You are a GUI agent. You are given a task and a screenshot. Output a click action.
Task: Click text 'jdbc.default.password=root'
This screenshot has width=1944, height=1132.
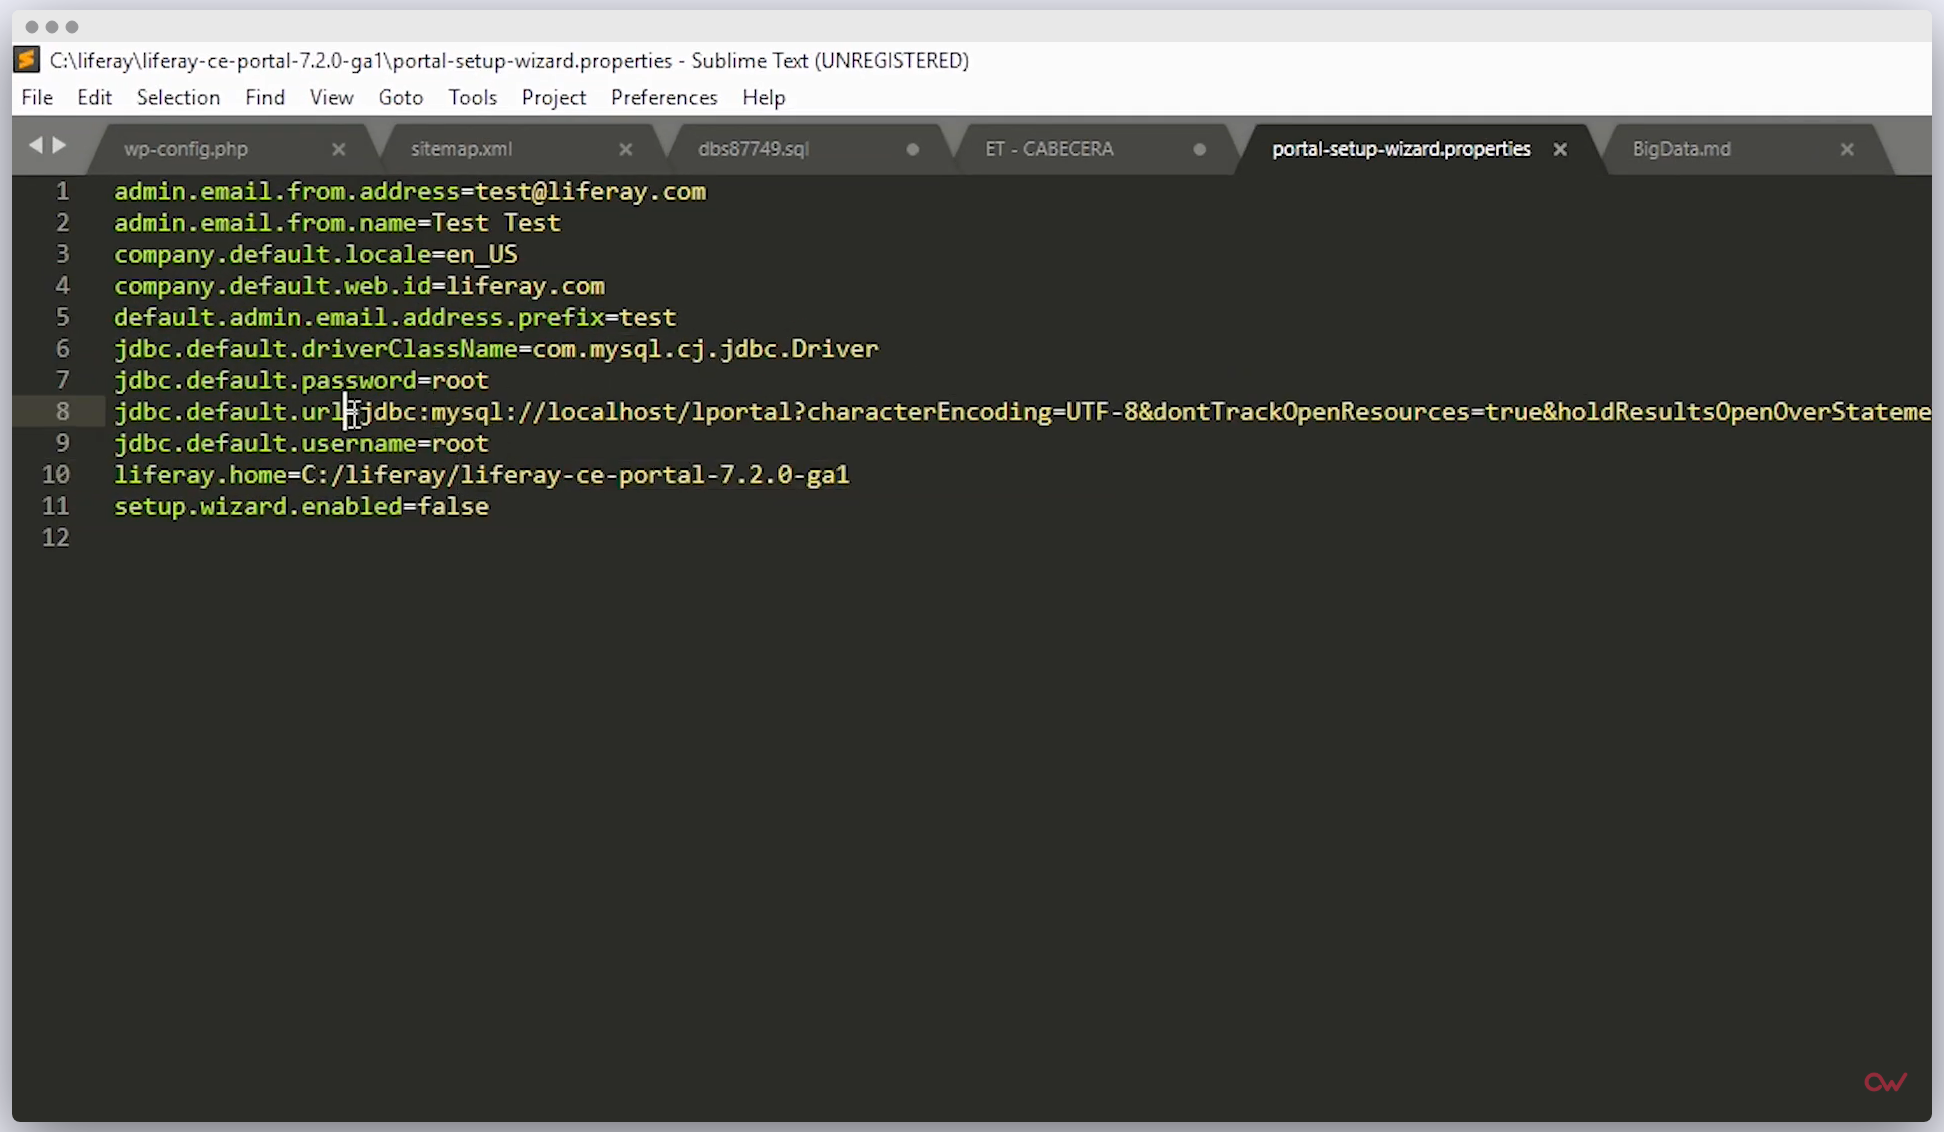tap(301, 380)
